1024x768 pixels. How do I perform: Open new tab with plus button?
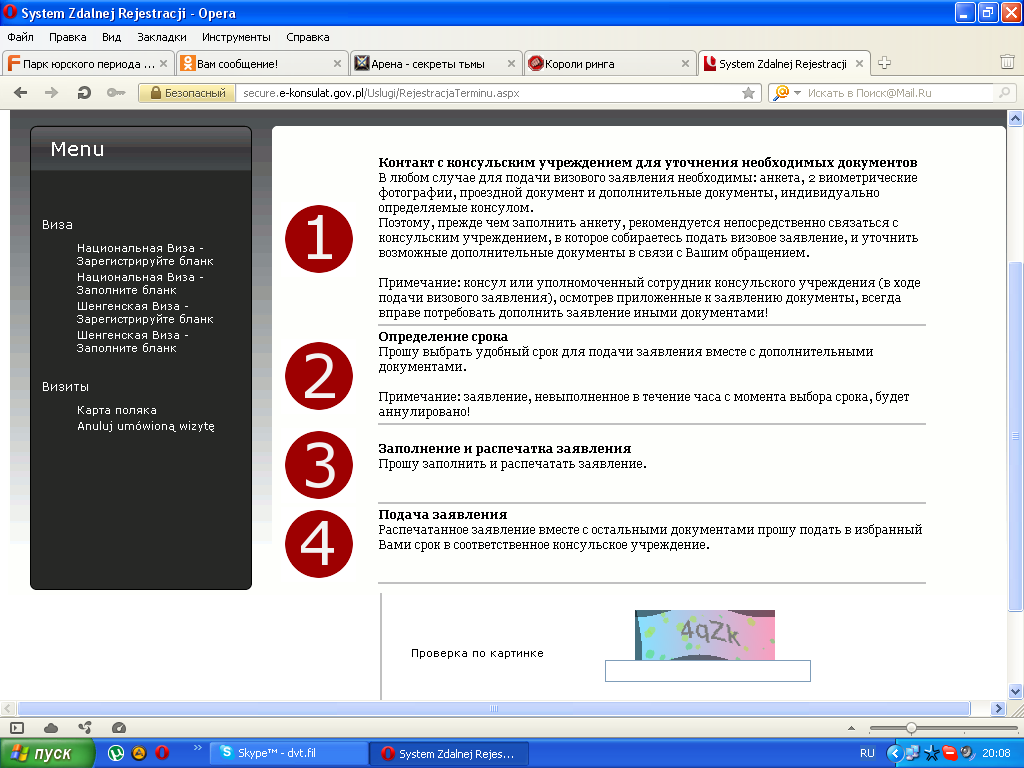tap(884, 63)
